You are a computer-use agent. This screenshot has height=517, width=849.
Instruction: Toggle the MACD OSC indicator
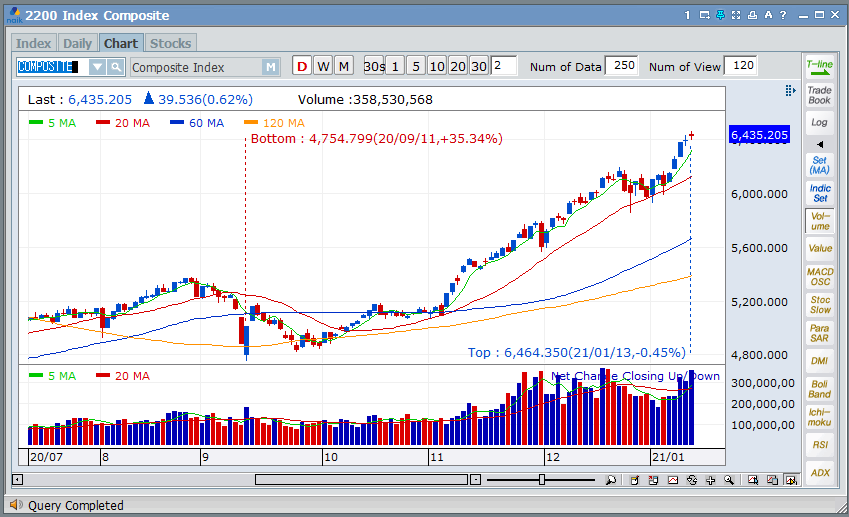coord(819,277)
